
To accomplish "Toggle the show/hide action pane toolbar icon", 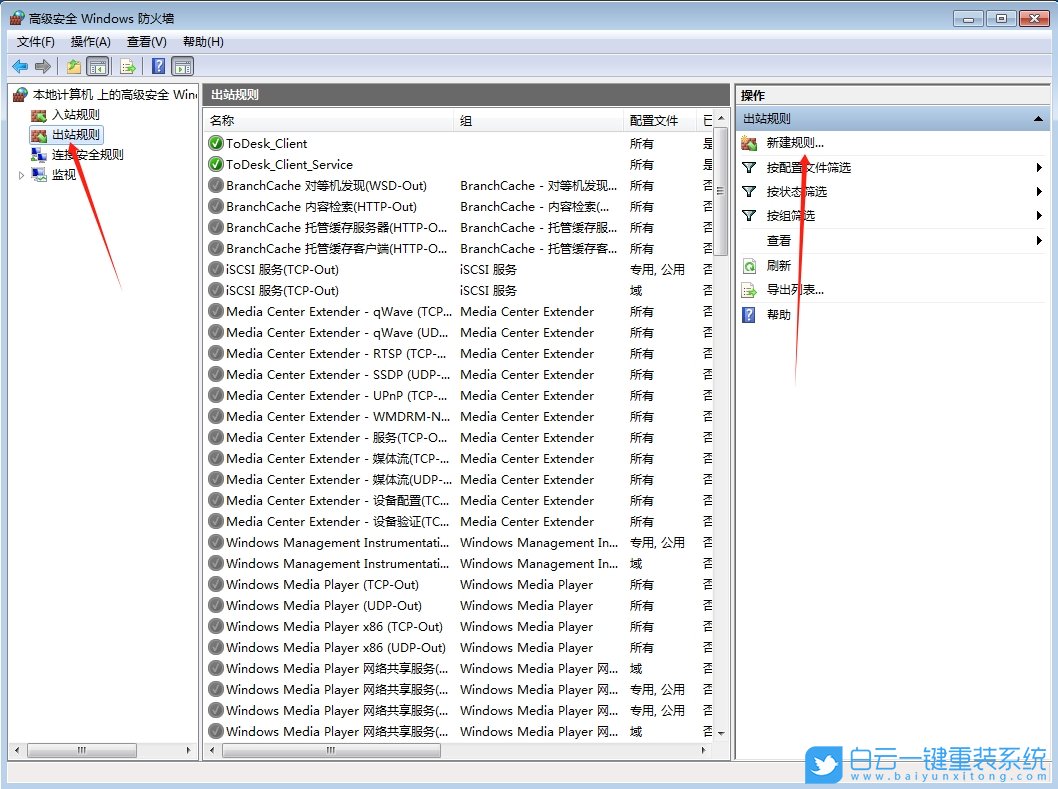I will [x=182, y=65].
